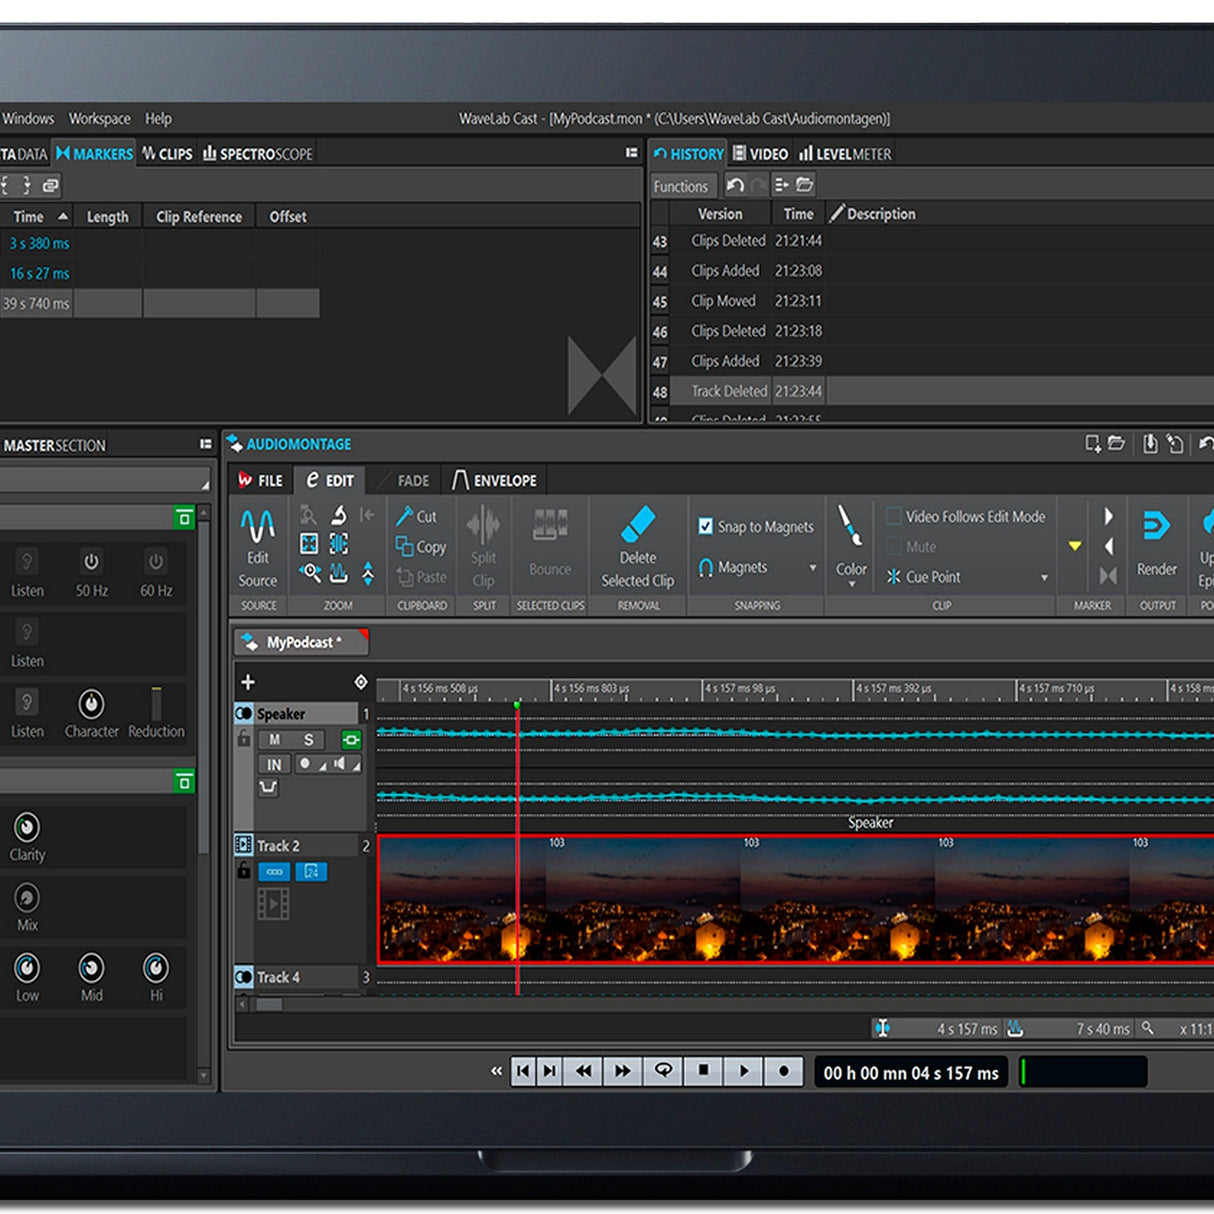Click the Copy icon in Clipboard group
The image size is (1214, 1214).
click(x=420, y=547)
